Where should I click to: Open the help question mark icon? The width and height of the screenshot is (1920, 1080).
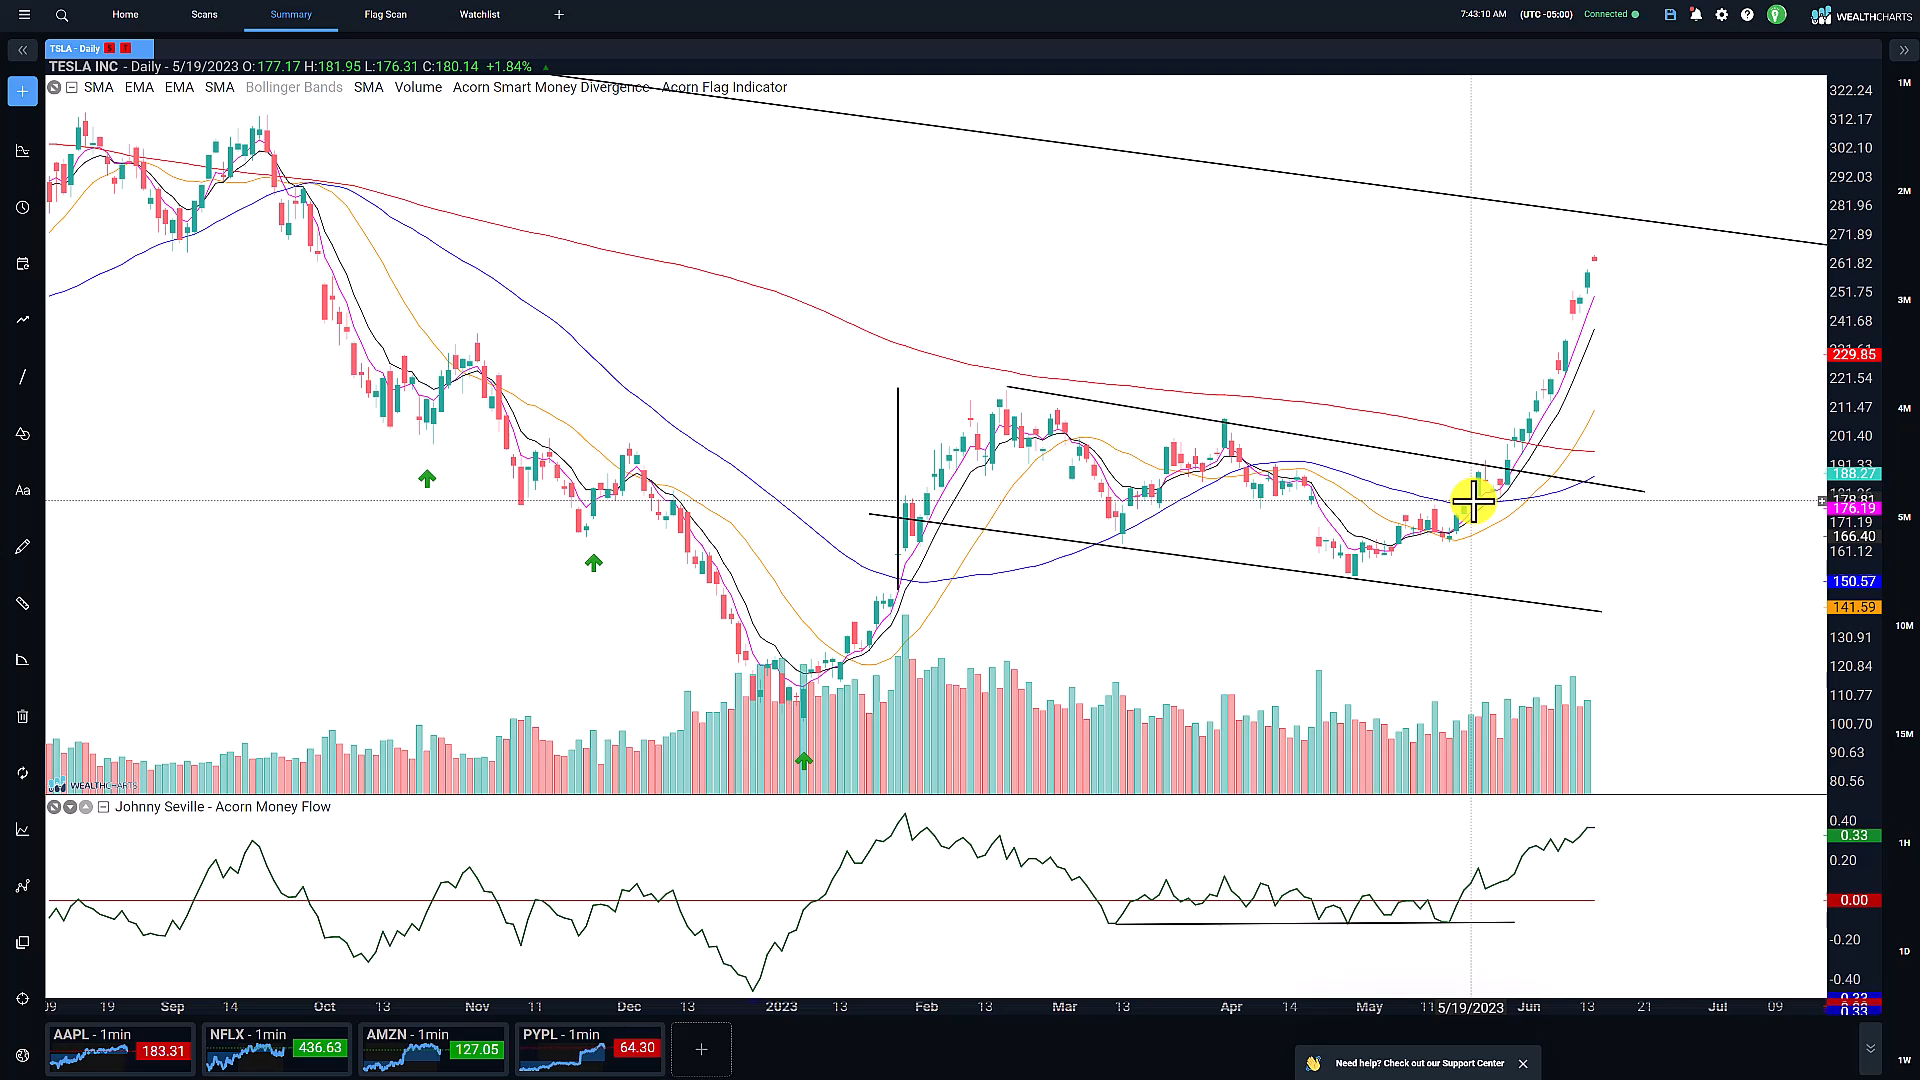pyautogui.click(x=1747, y=15)
